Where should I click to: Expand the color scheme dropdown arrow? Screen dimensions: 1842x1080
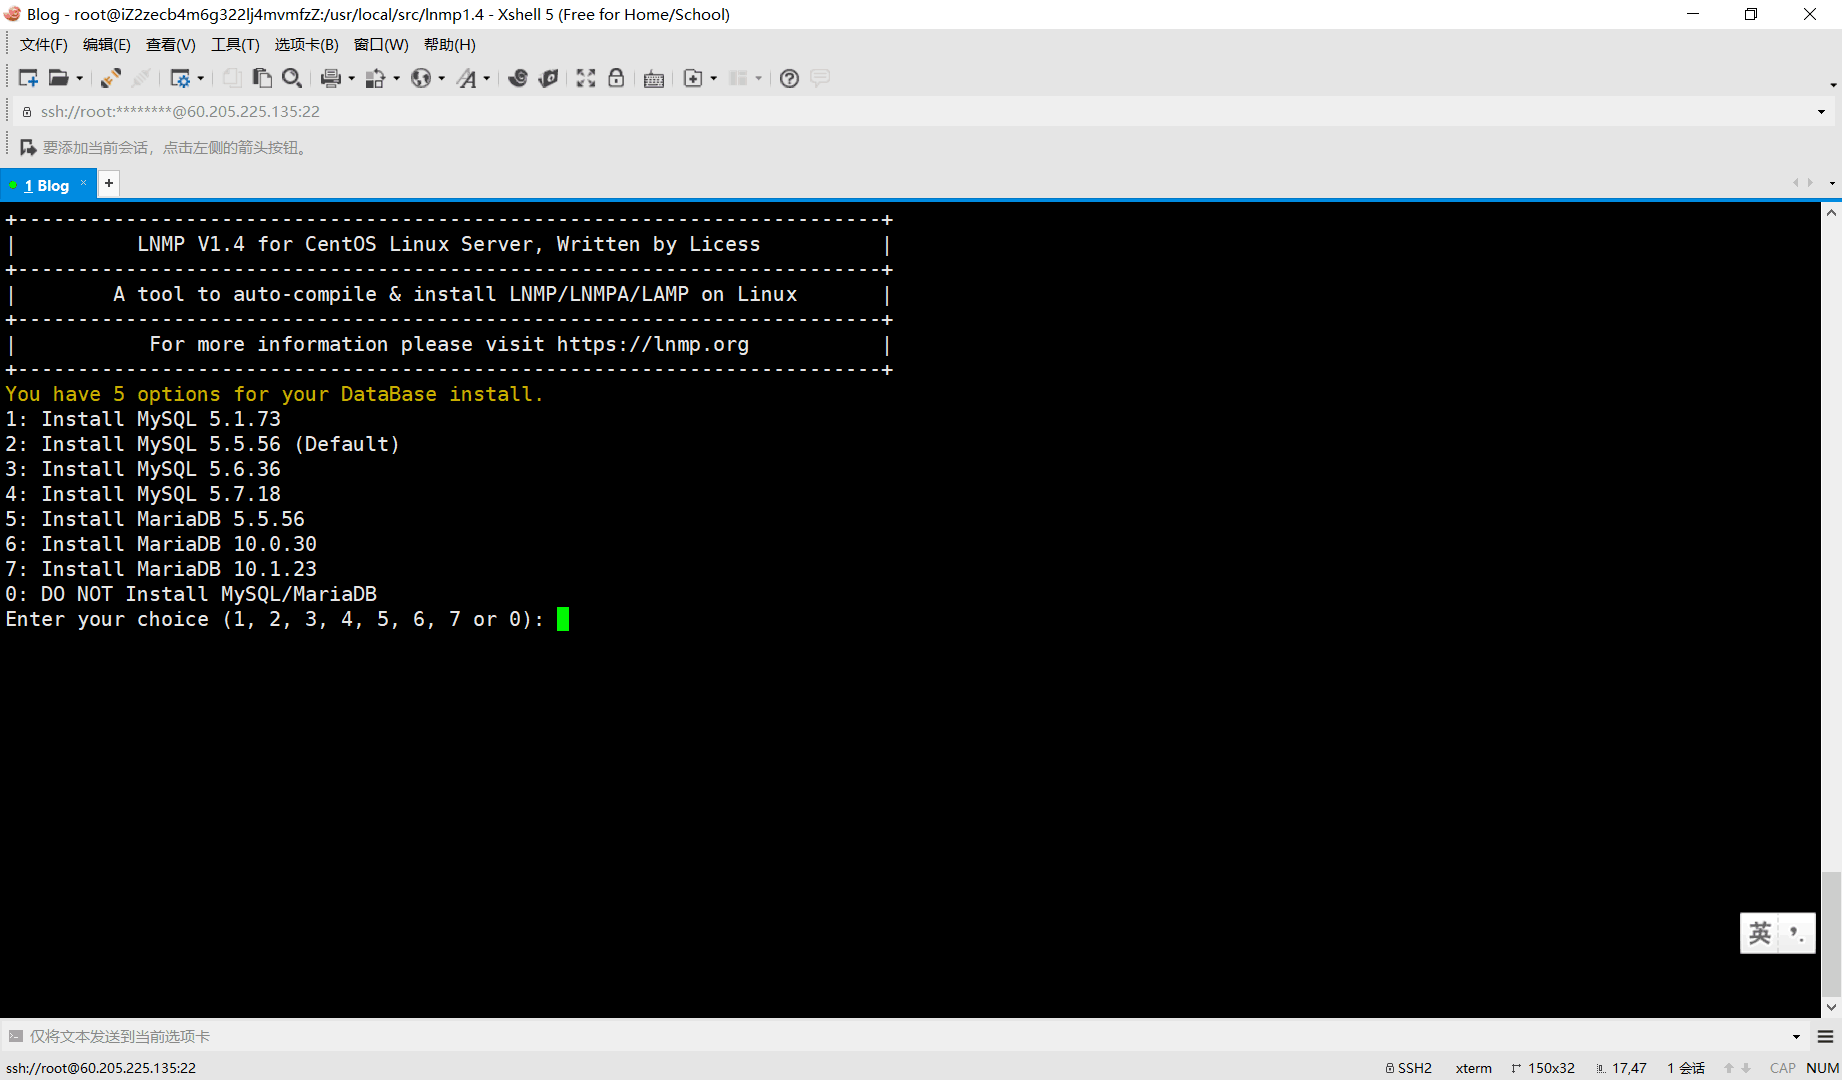pyautogui.click(x=397, y=78)
